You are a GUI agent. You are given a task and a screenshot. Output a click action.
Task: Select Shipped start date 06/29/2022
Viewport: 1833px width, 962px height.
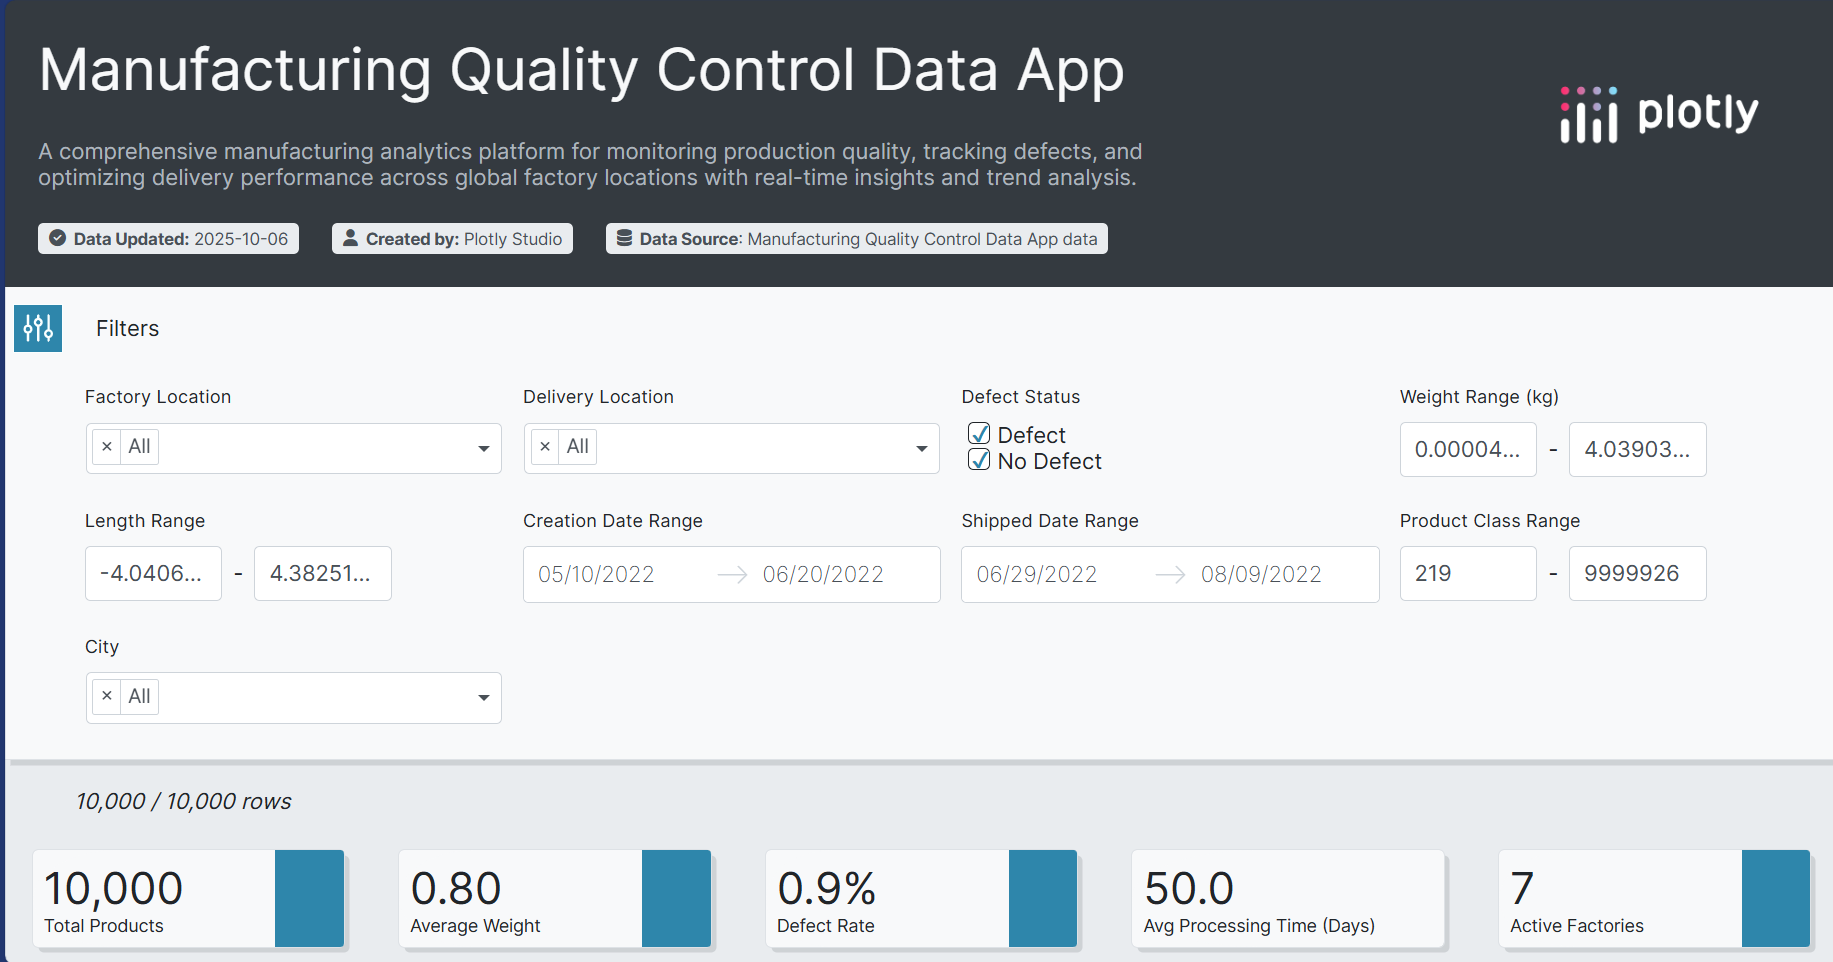click(x=1037, y=574)
